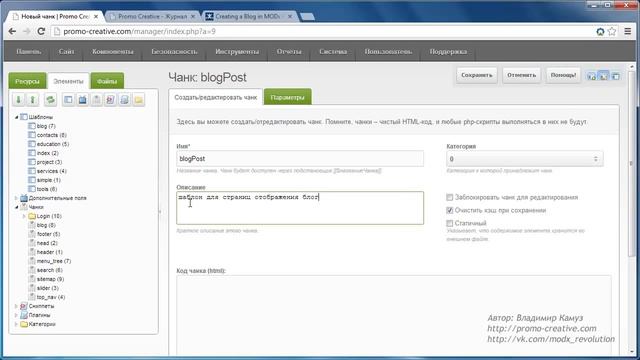Switch to the Файлы tab
The image size is (640, 360).
tap(107, 81)
